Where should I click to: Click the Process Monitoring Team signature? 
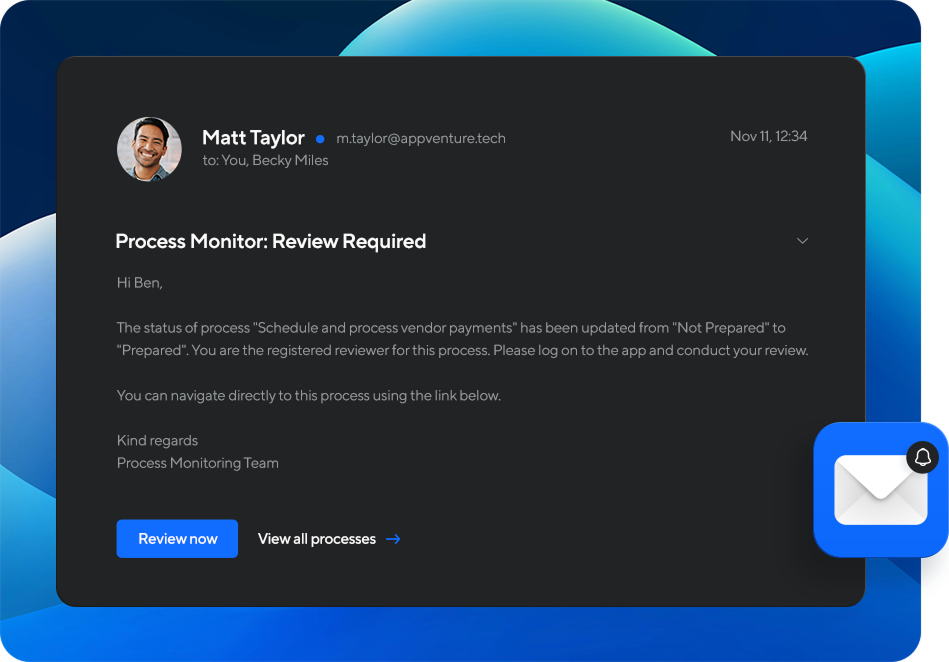197,463
